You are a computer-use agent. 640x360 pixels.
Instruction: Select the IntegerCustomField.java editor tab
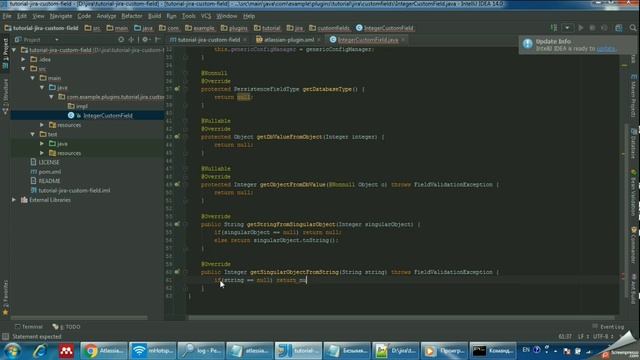pyautogui.click(x=368, y=40)
